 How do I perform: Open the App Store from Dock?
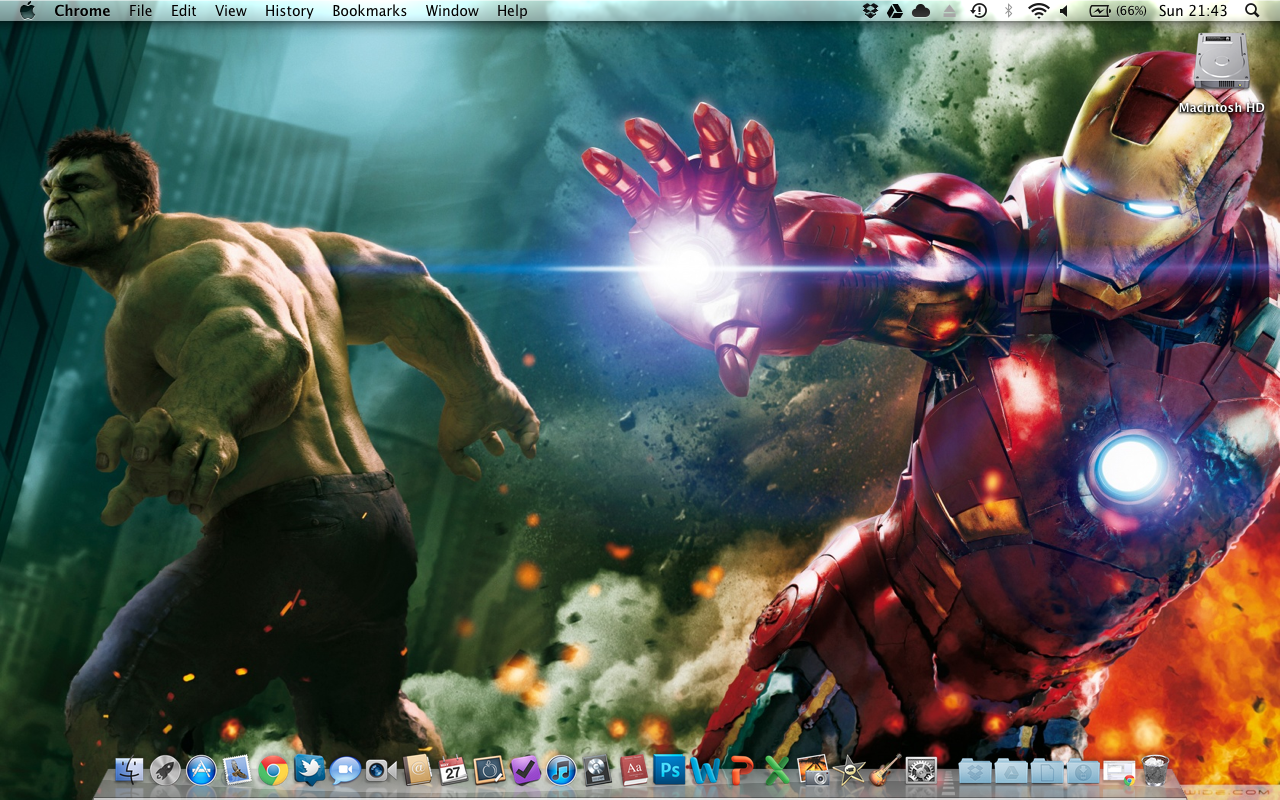[x=201, y=770]
